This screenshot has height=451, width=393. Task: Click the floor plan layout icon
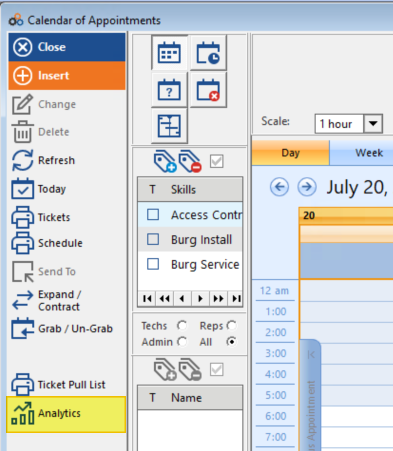(x=169, y=126)
